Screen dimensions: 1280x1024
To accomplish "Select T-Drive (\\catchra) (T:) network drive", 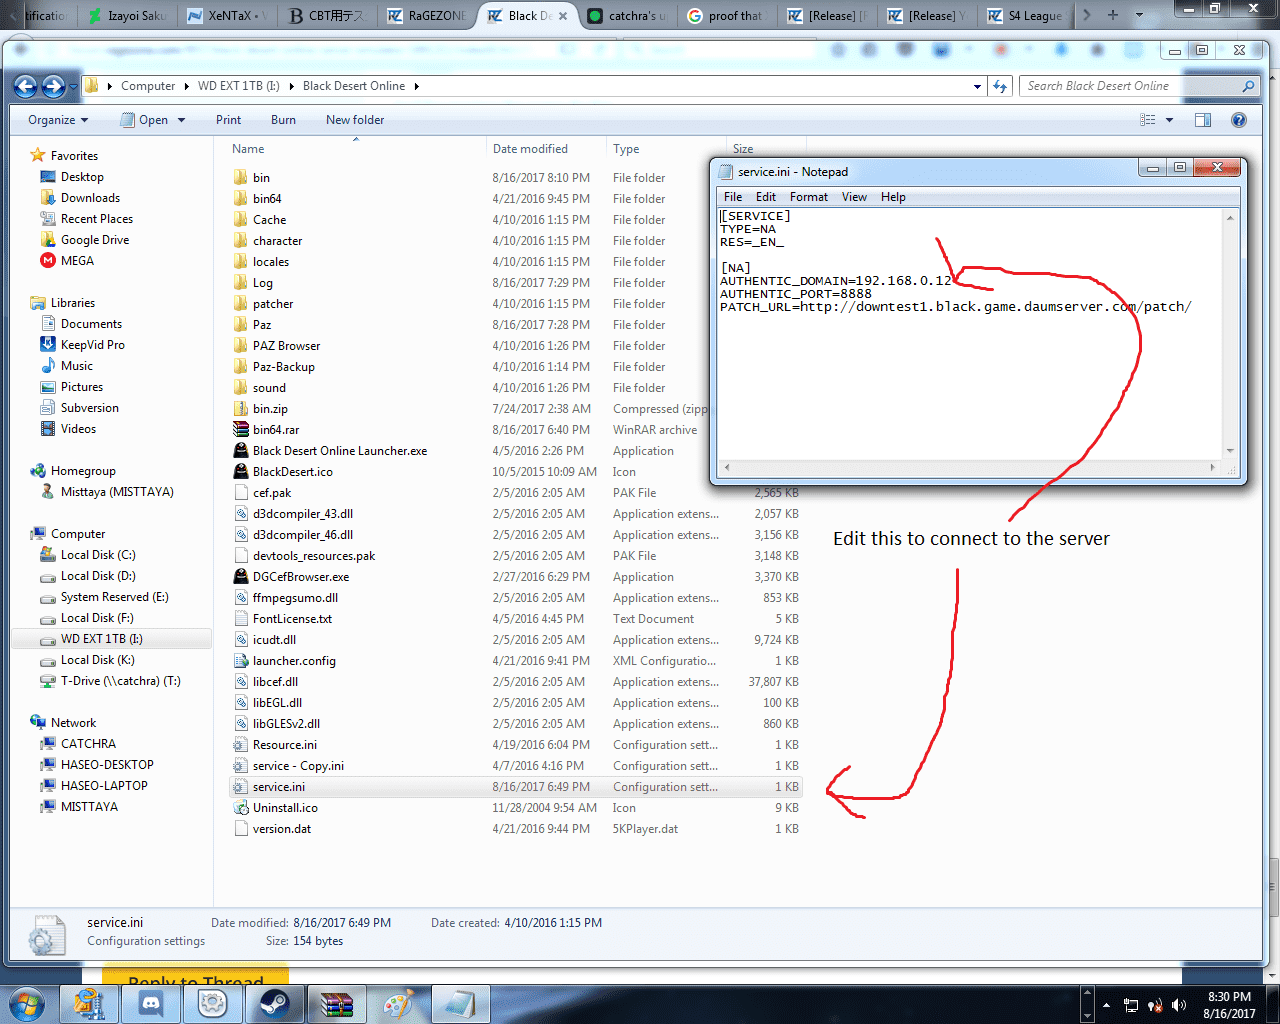I will tap(120, 681).
